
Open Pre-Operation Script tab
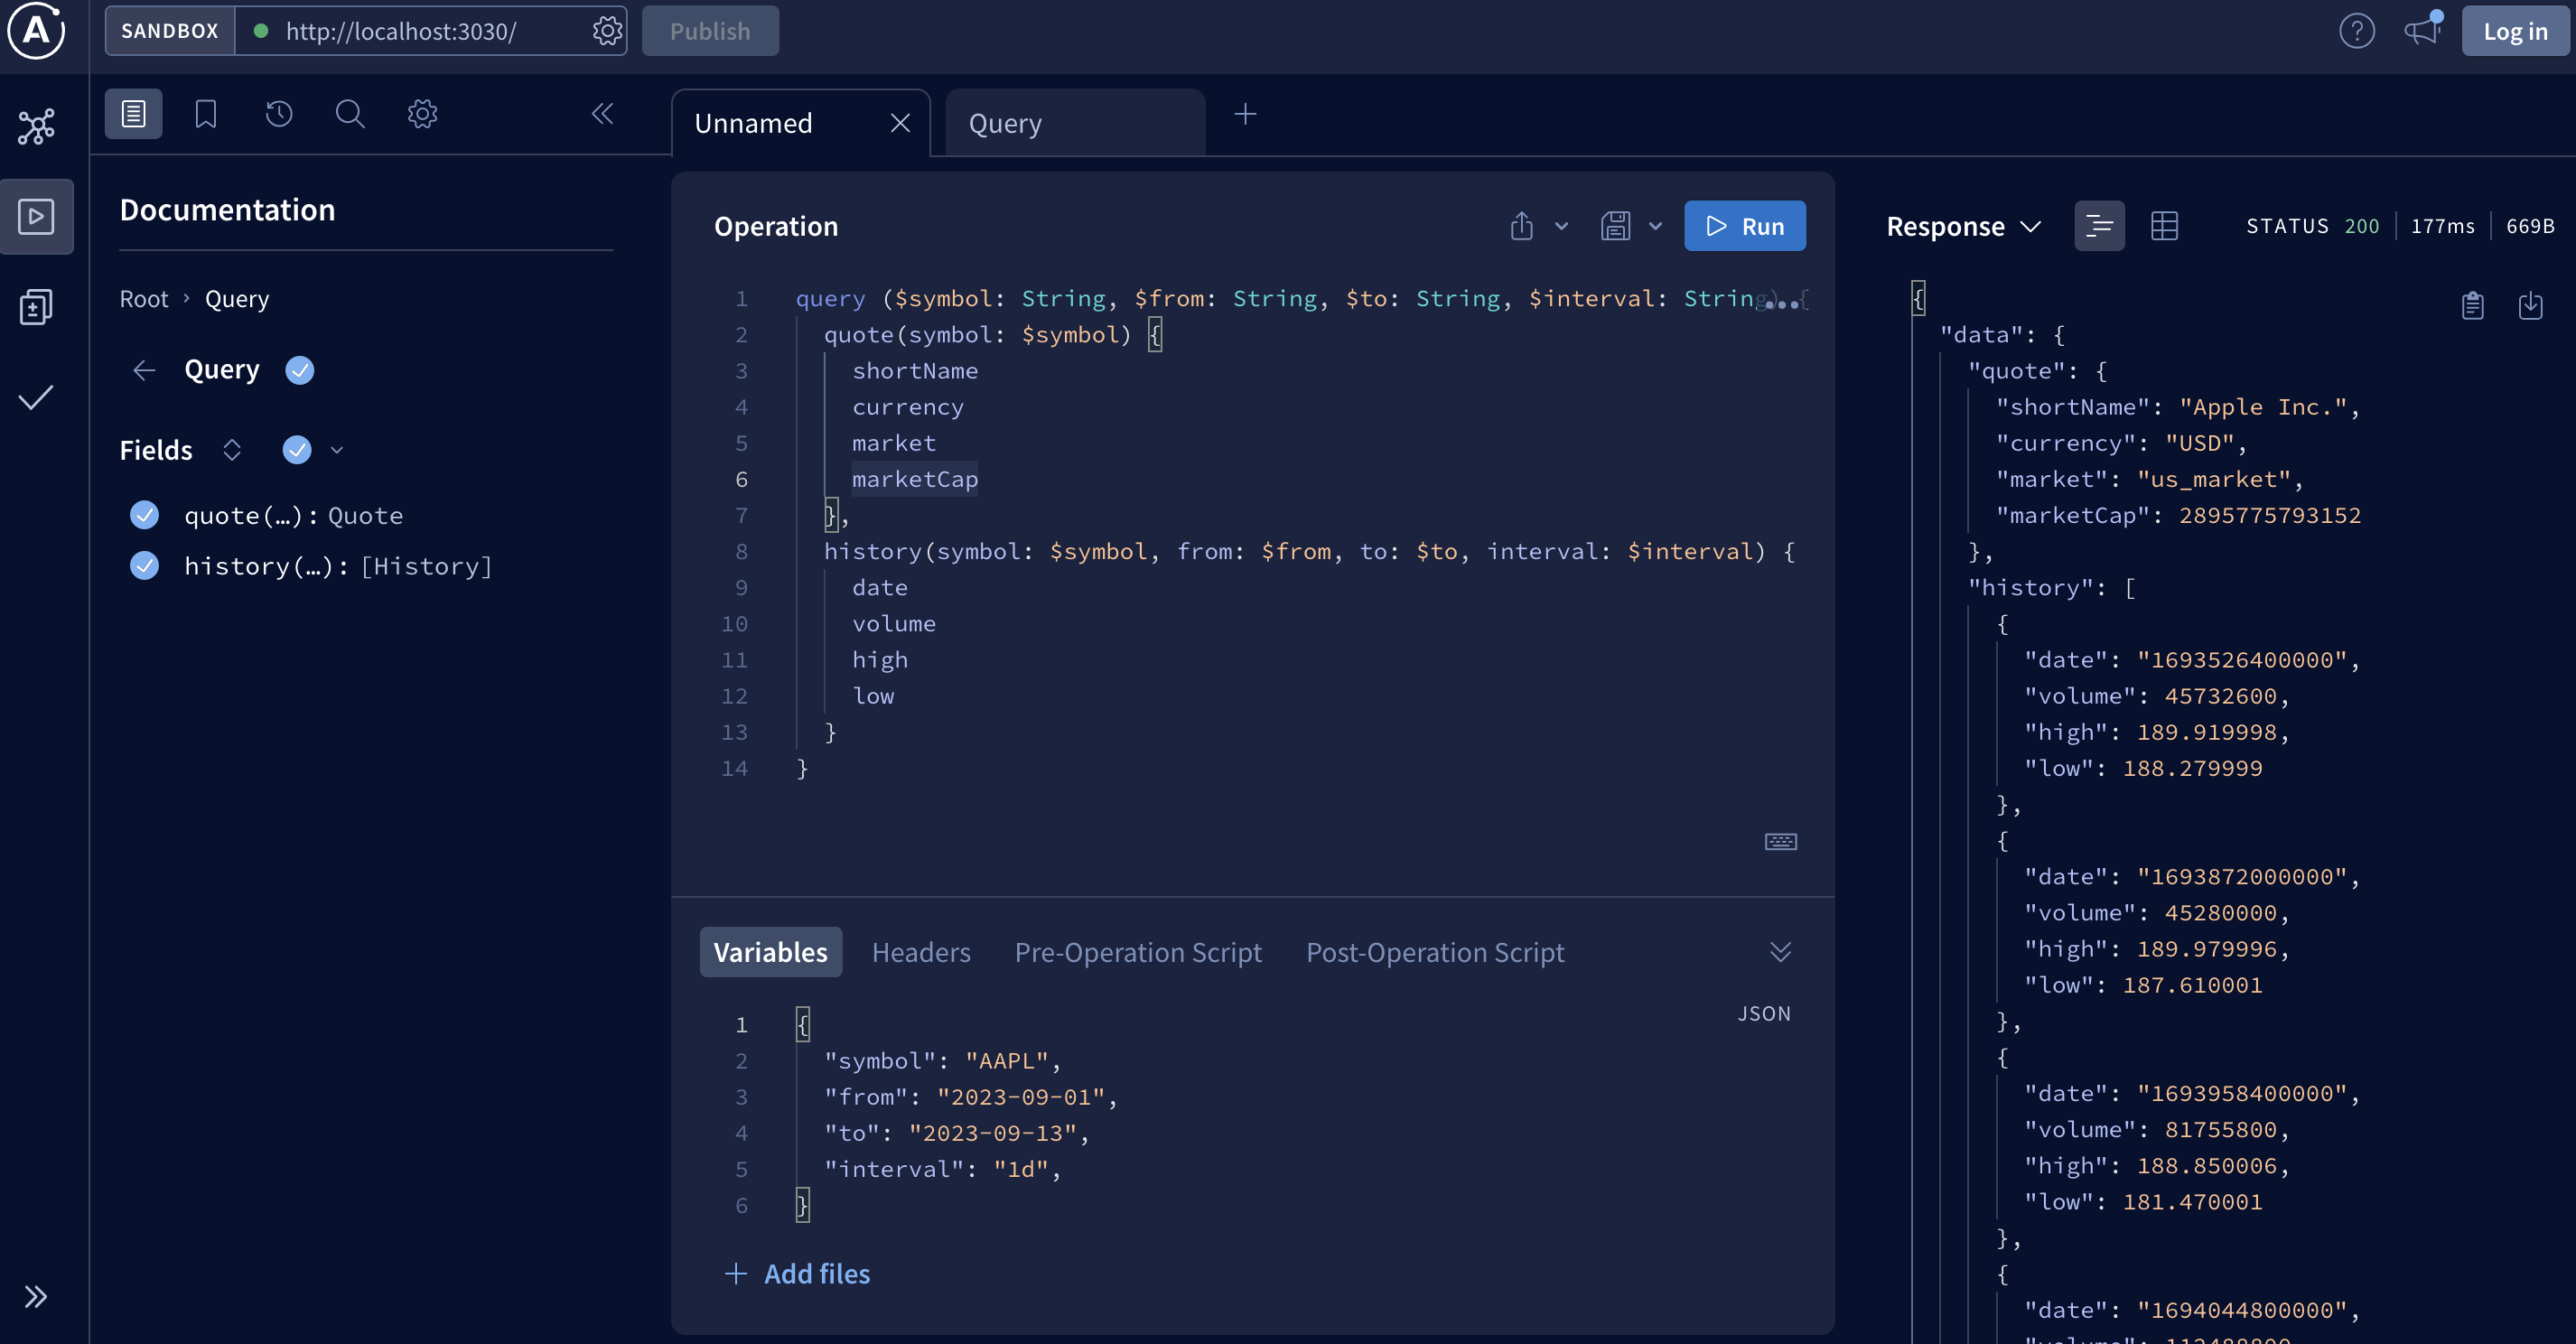click(1138, 952)
